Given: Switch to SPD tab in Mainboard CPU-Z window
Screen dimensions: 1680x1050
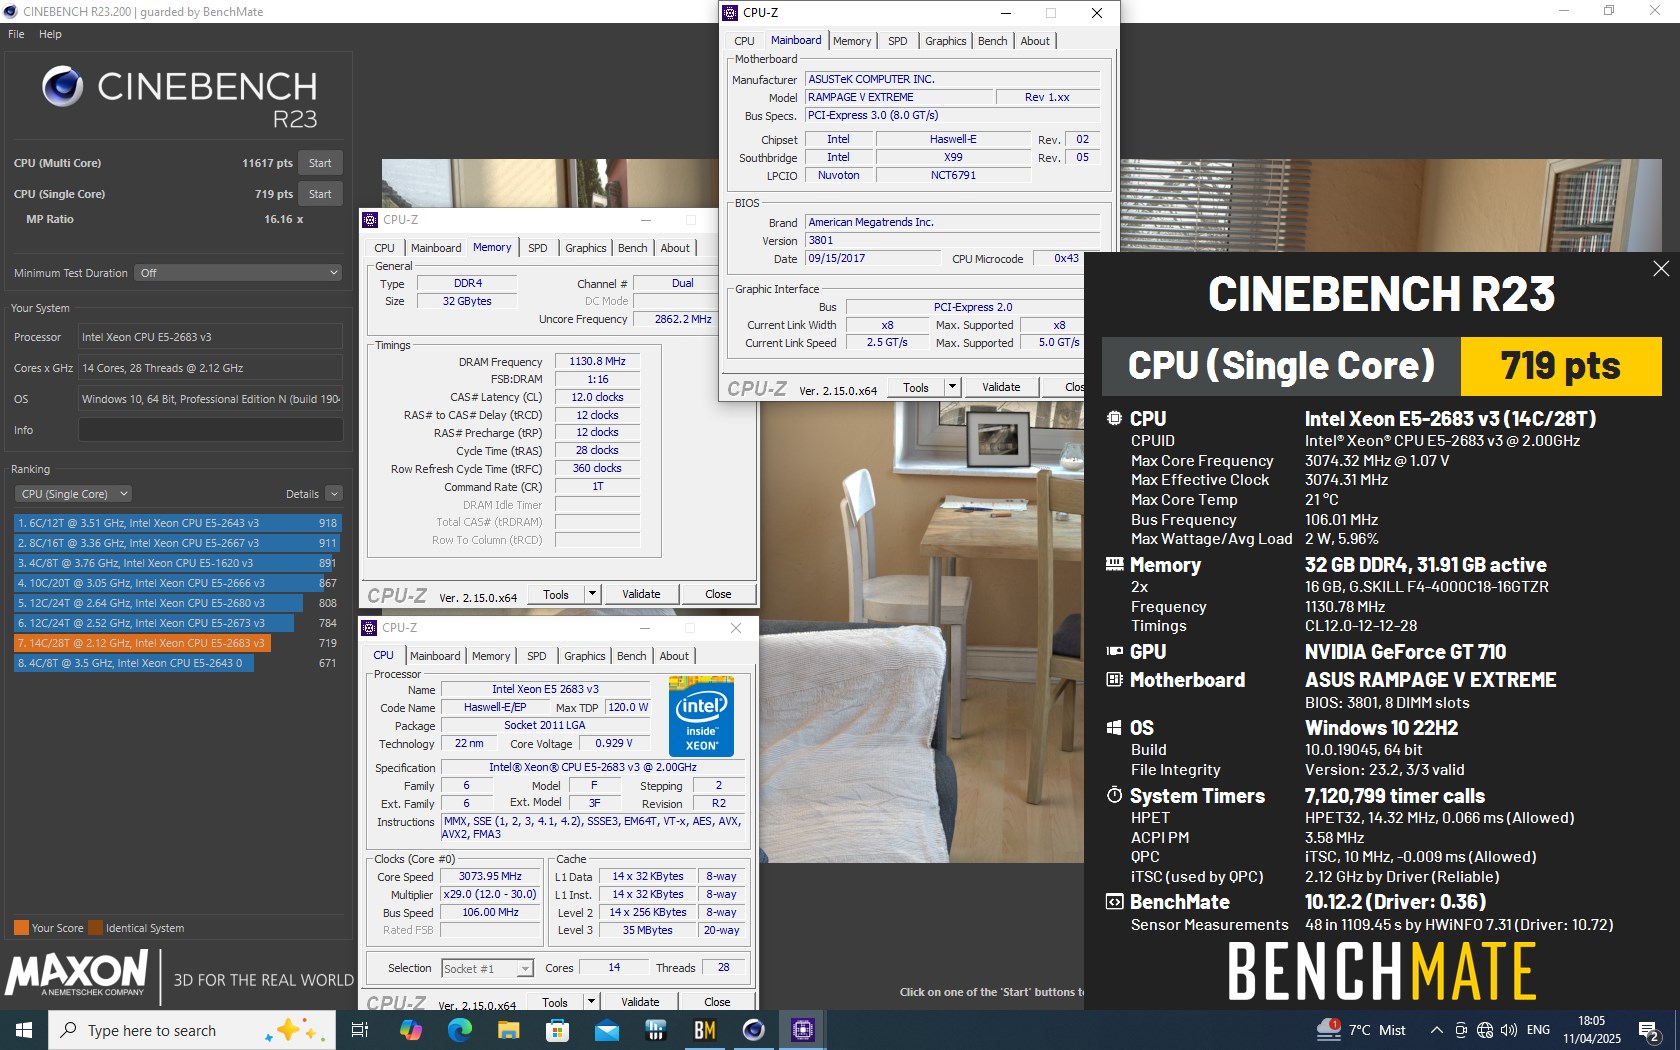Looking at the screenshot, I should [x=898, y=41].
